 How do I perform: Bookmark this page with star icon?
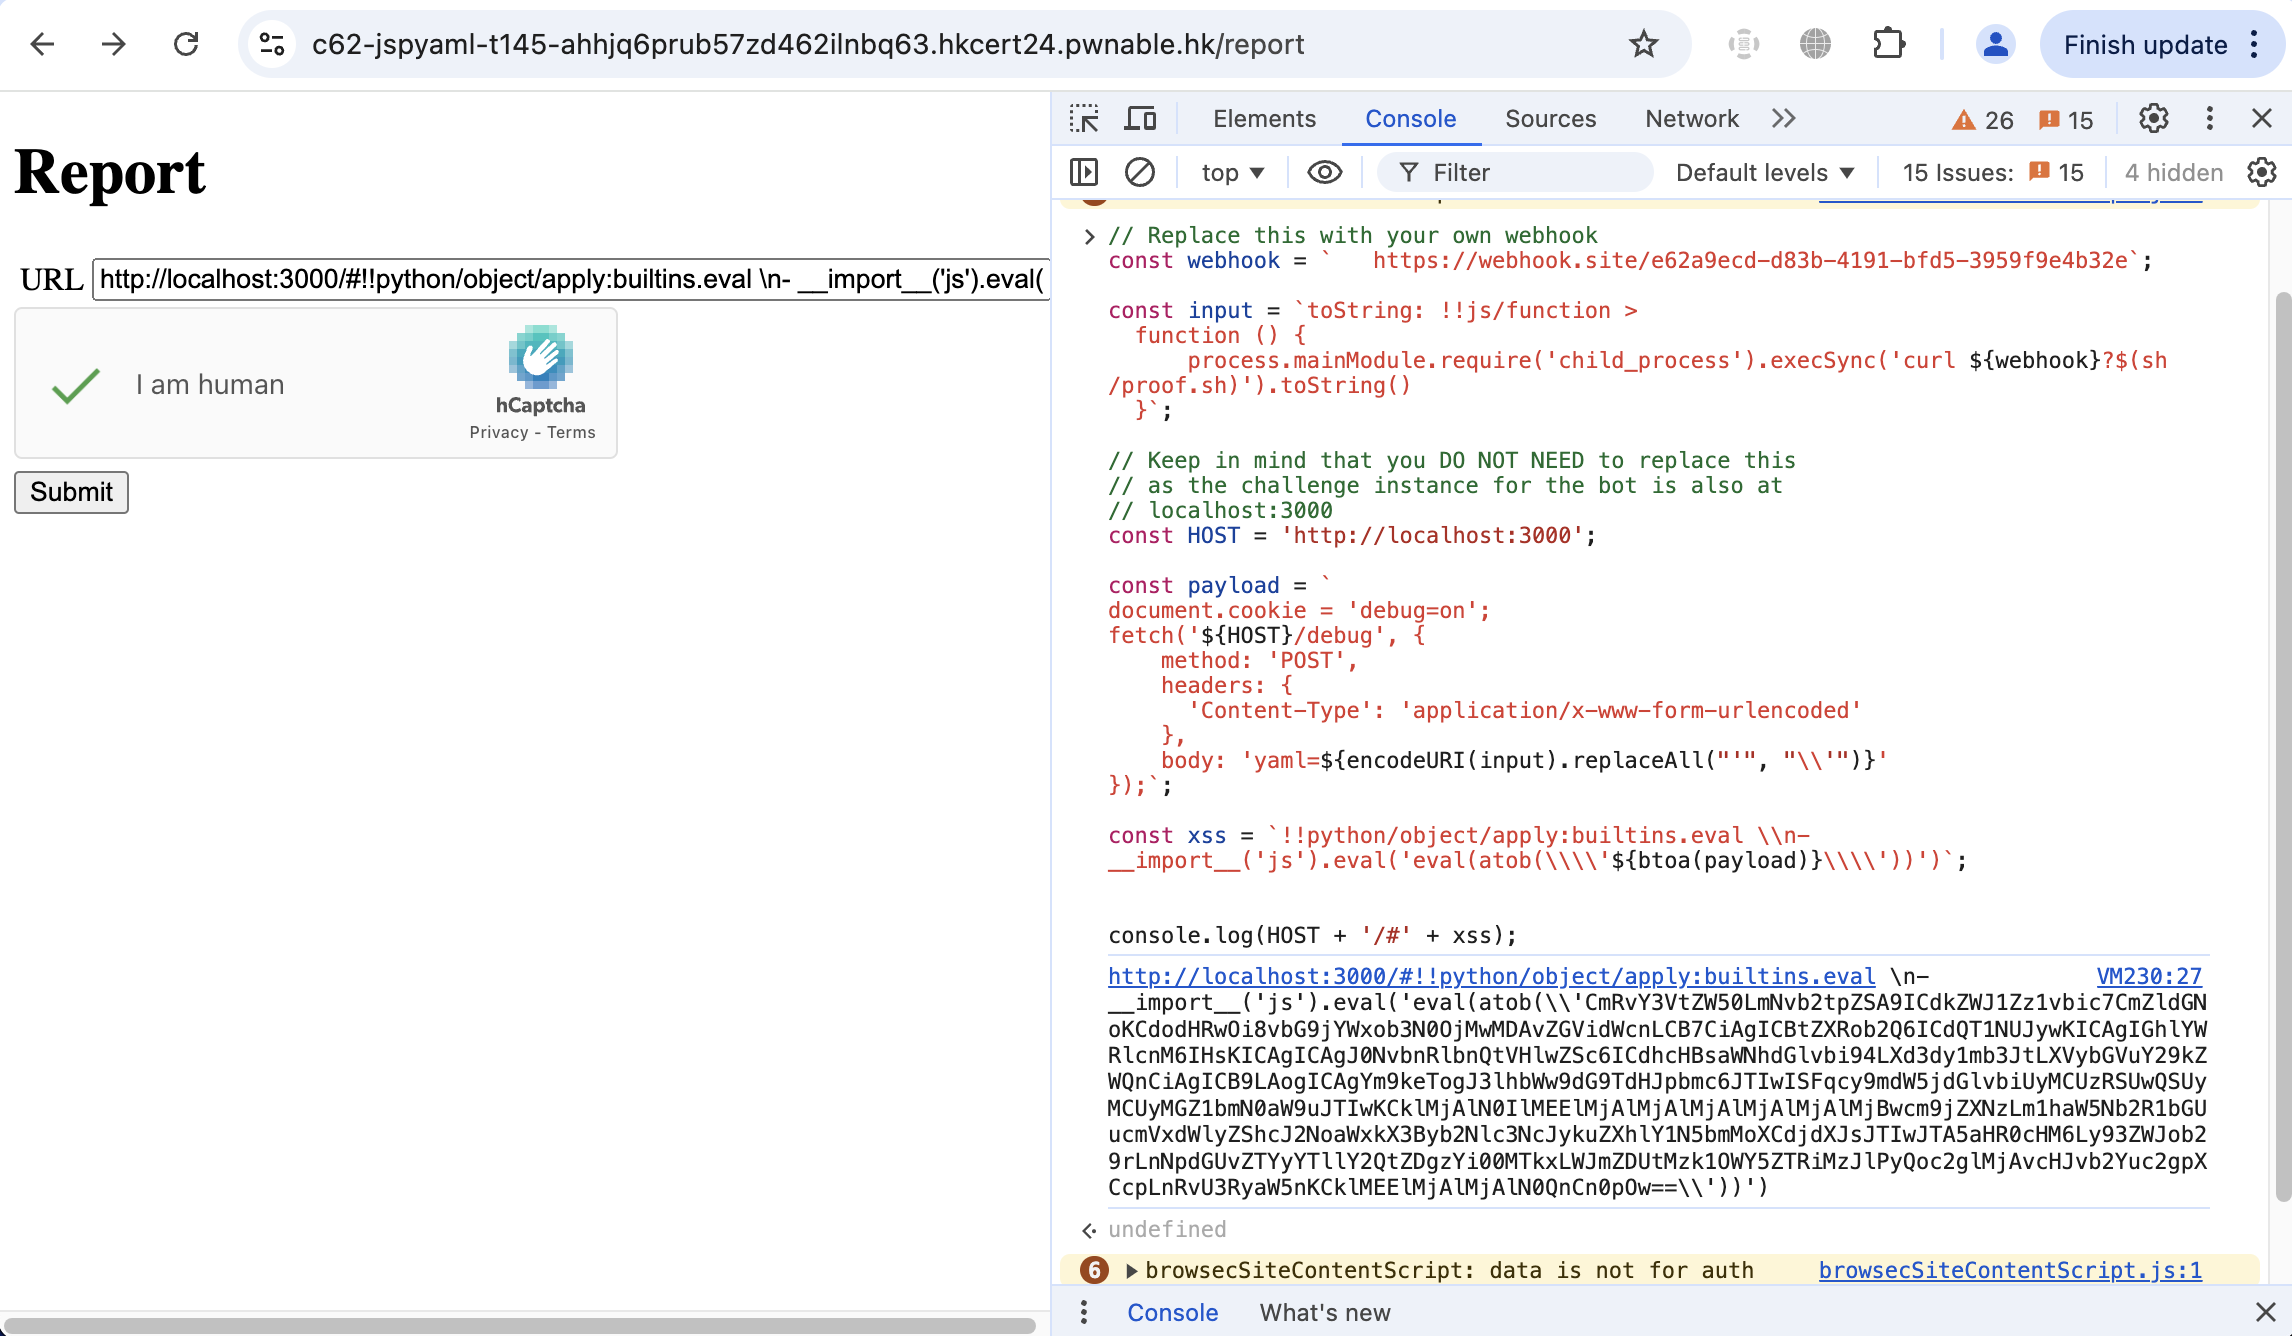1643,44
